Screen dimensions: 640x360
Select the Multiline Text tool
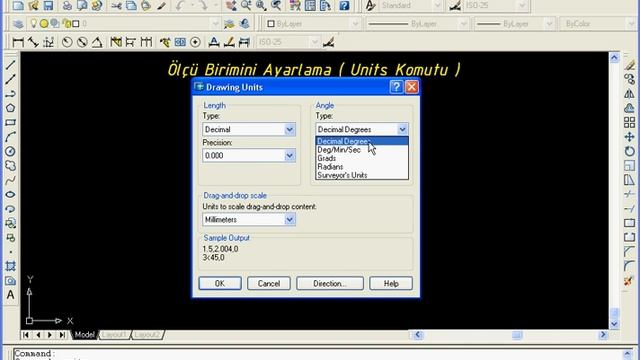coord(11,295)
